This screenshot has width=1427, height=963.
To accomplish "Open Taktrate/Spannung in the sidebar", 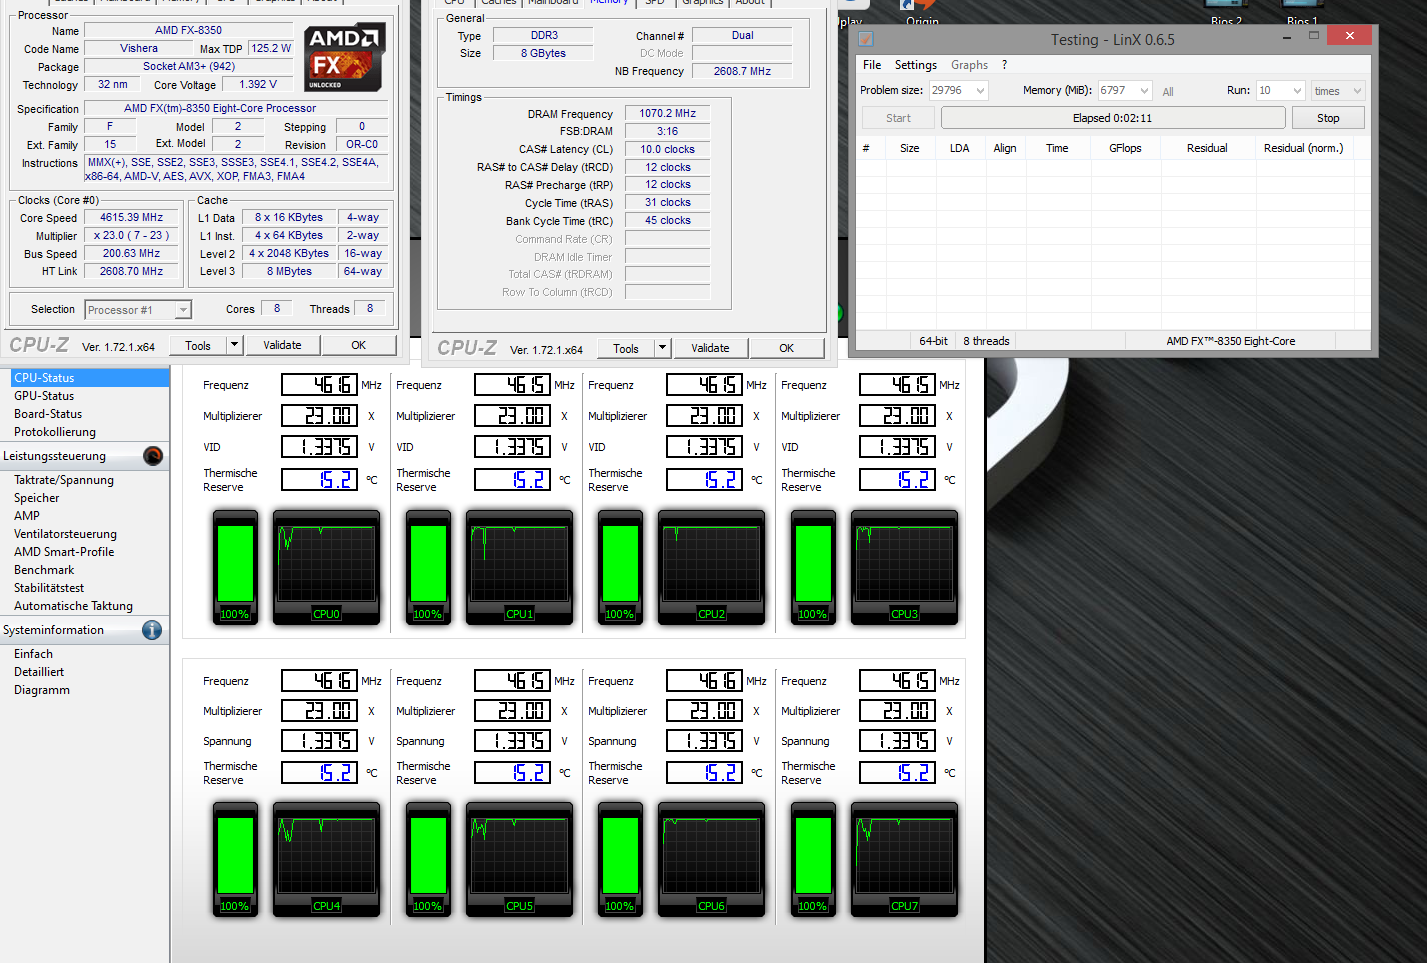I will (x=64, y=480).
